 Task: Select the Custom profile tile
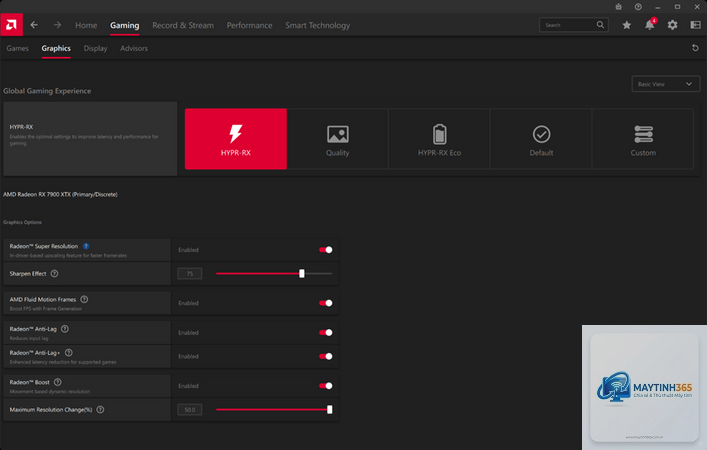tap(643, 139)
